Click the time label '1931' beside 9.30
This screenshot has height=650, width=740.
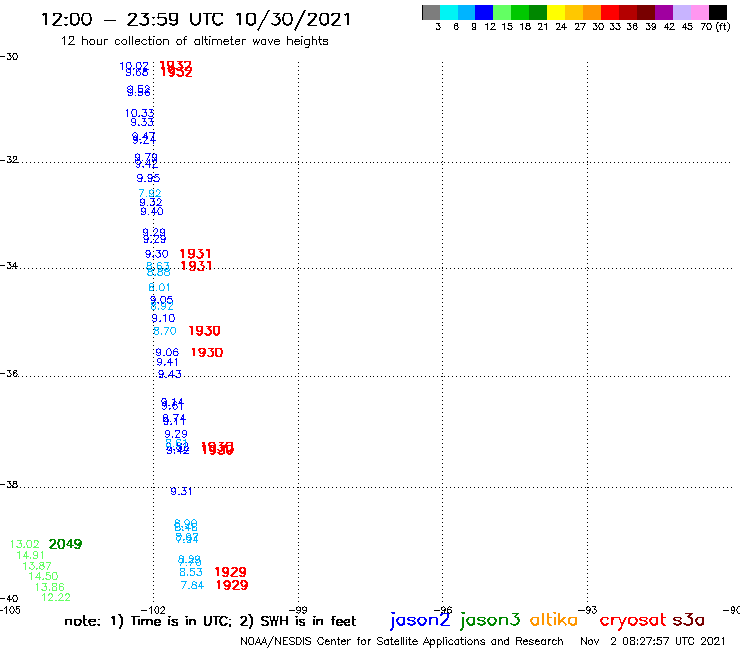click(195, 254)
